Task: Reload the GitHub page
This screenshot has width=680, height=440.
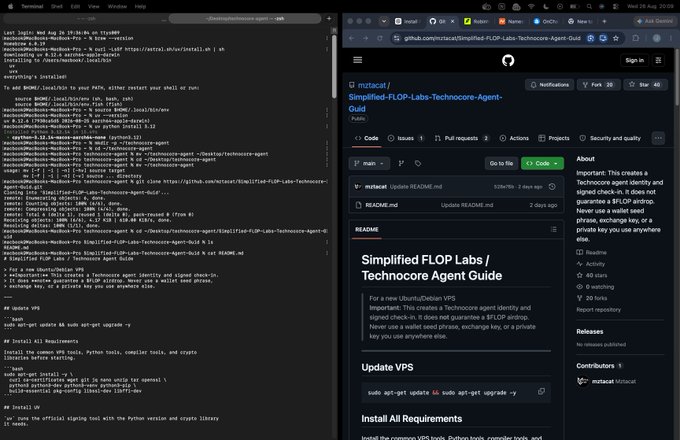Action: click(380, 38)
